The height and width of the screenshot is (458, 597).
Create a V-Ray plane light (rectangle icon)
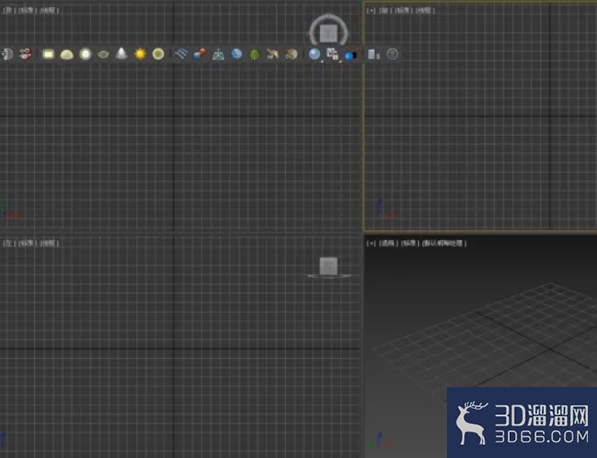[x=48, y=54]
